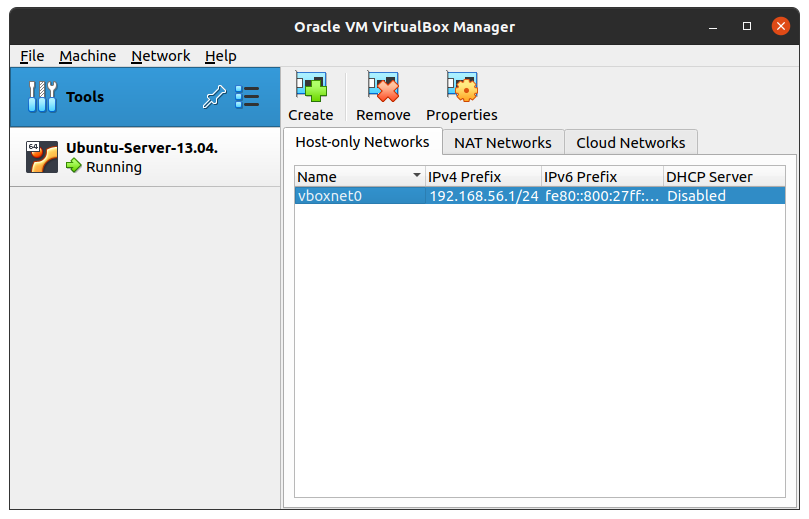The width and height of the screenshot is (809, 519).
Task: Select the Ubuntu-Server-13.04. machine name
Action: coord(142,148)
